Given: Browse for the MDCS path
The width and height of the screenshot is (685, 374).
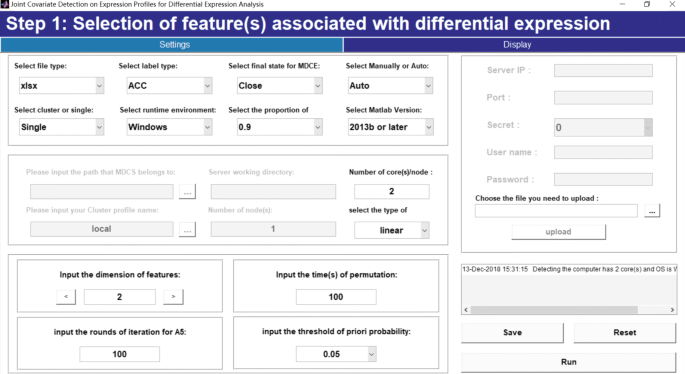Looking at the screenshot, I should coord(187,191).
